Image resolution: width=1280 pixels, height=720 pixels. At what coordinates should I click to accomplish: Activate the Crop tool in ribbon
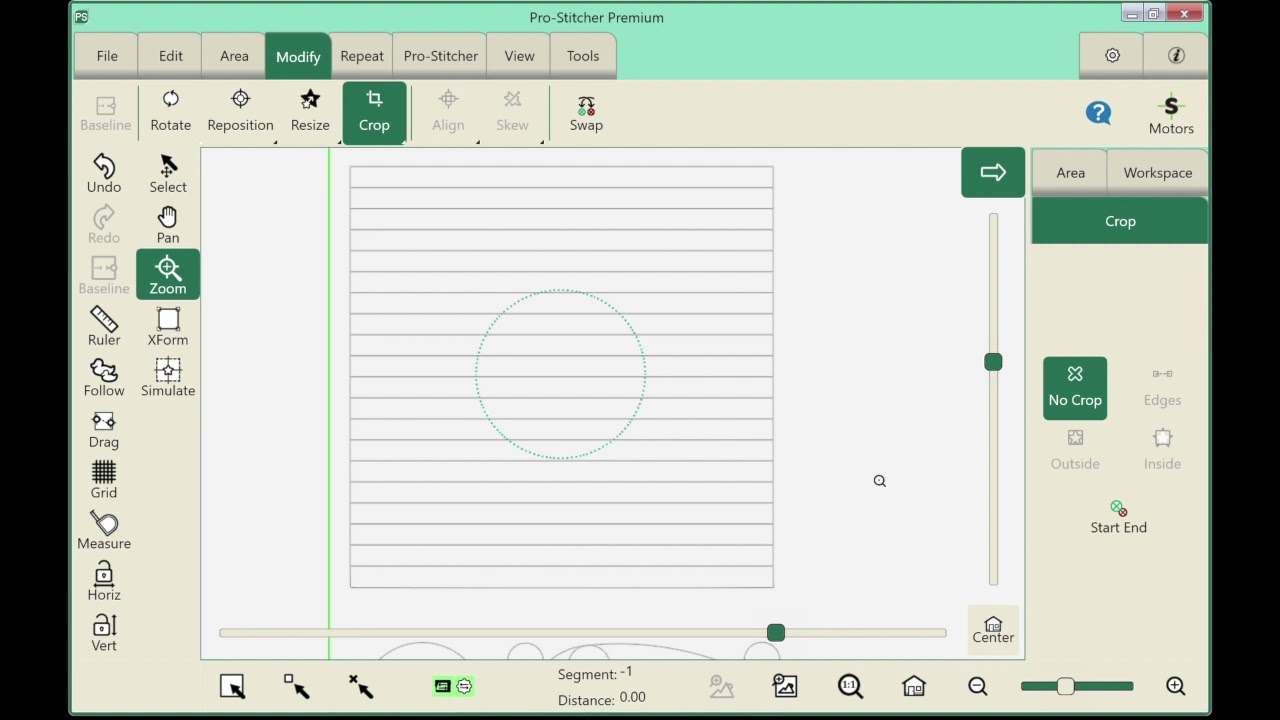tap(374, 112)
